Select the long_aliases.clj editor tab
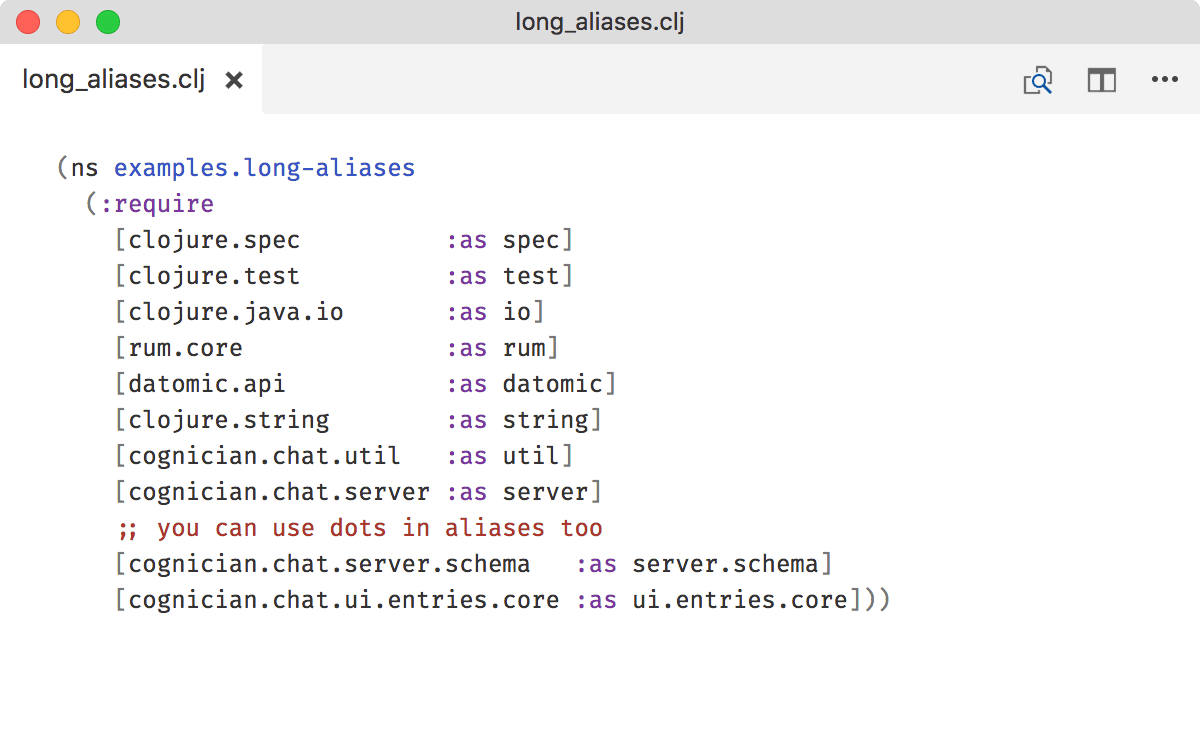 click(x=113, y=80)
